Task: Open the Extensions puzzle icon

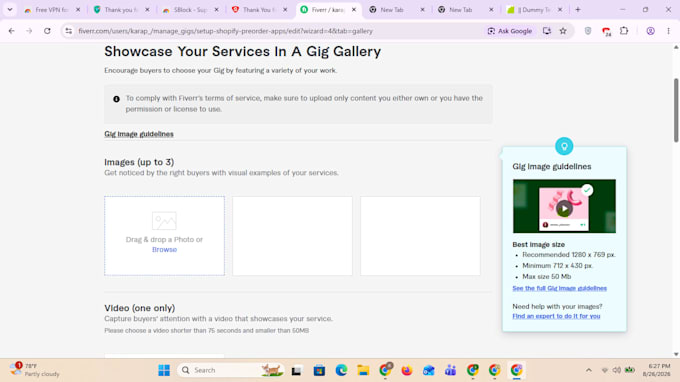Action: point(624,31)
